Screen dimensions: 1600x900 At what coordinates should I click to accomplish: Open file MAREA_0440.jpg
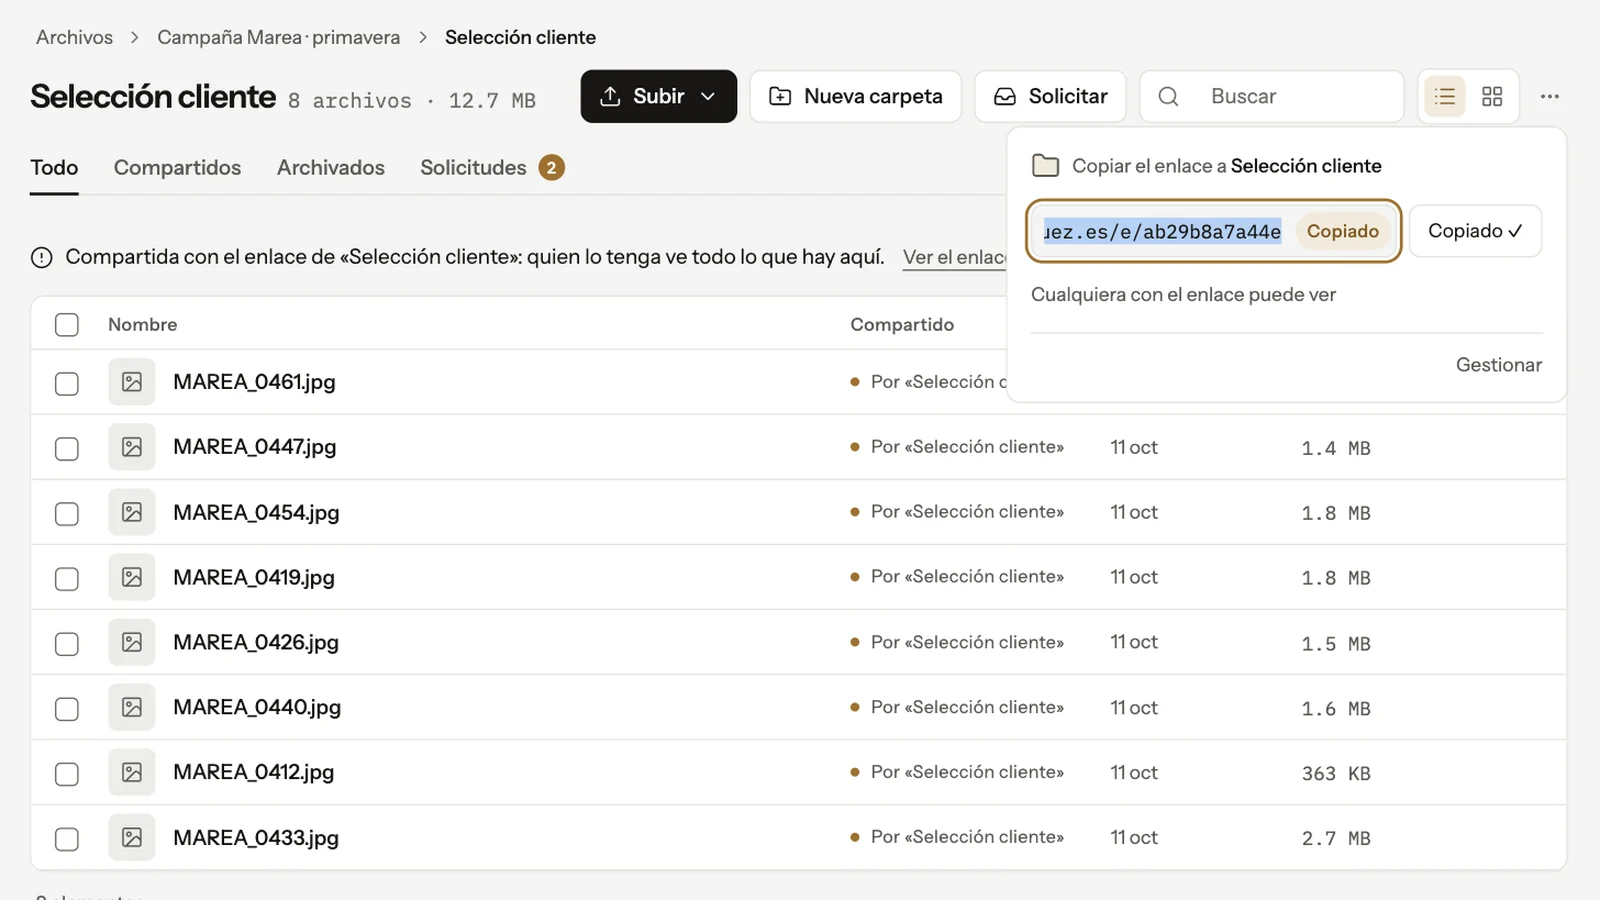[257, 707]
